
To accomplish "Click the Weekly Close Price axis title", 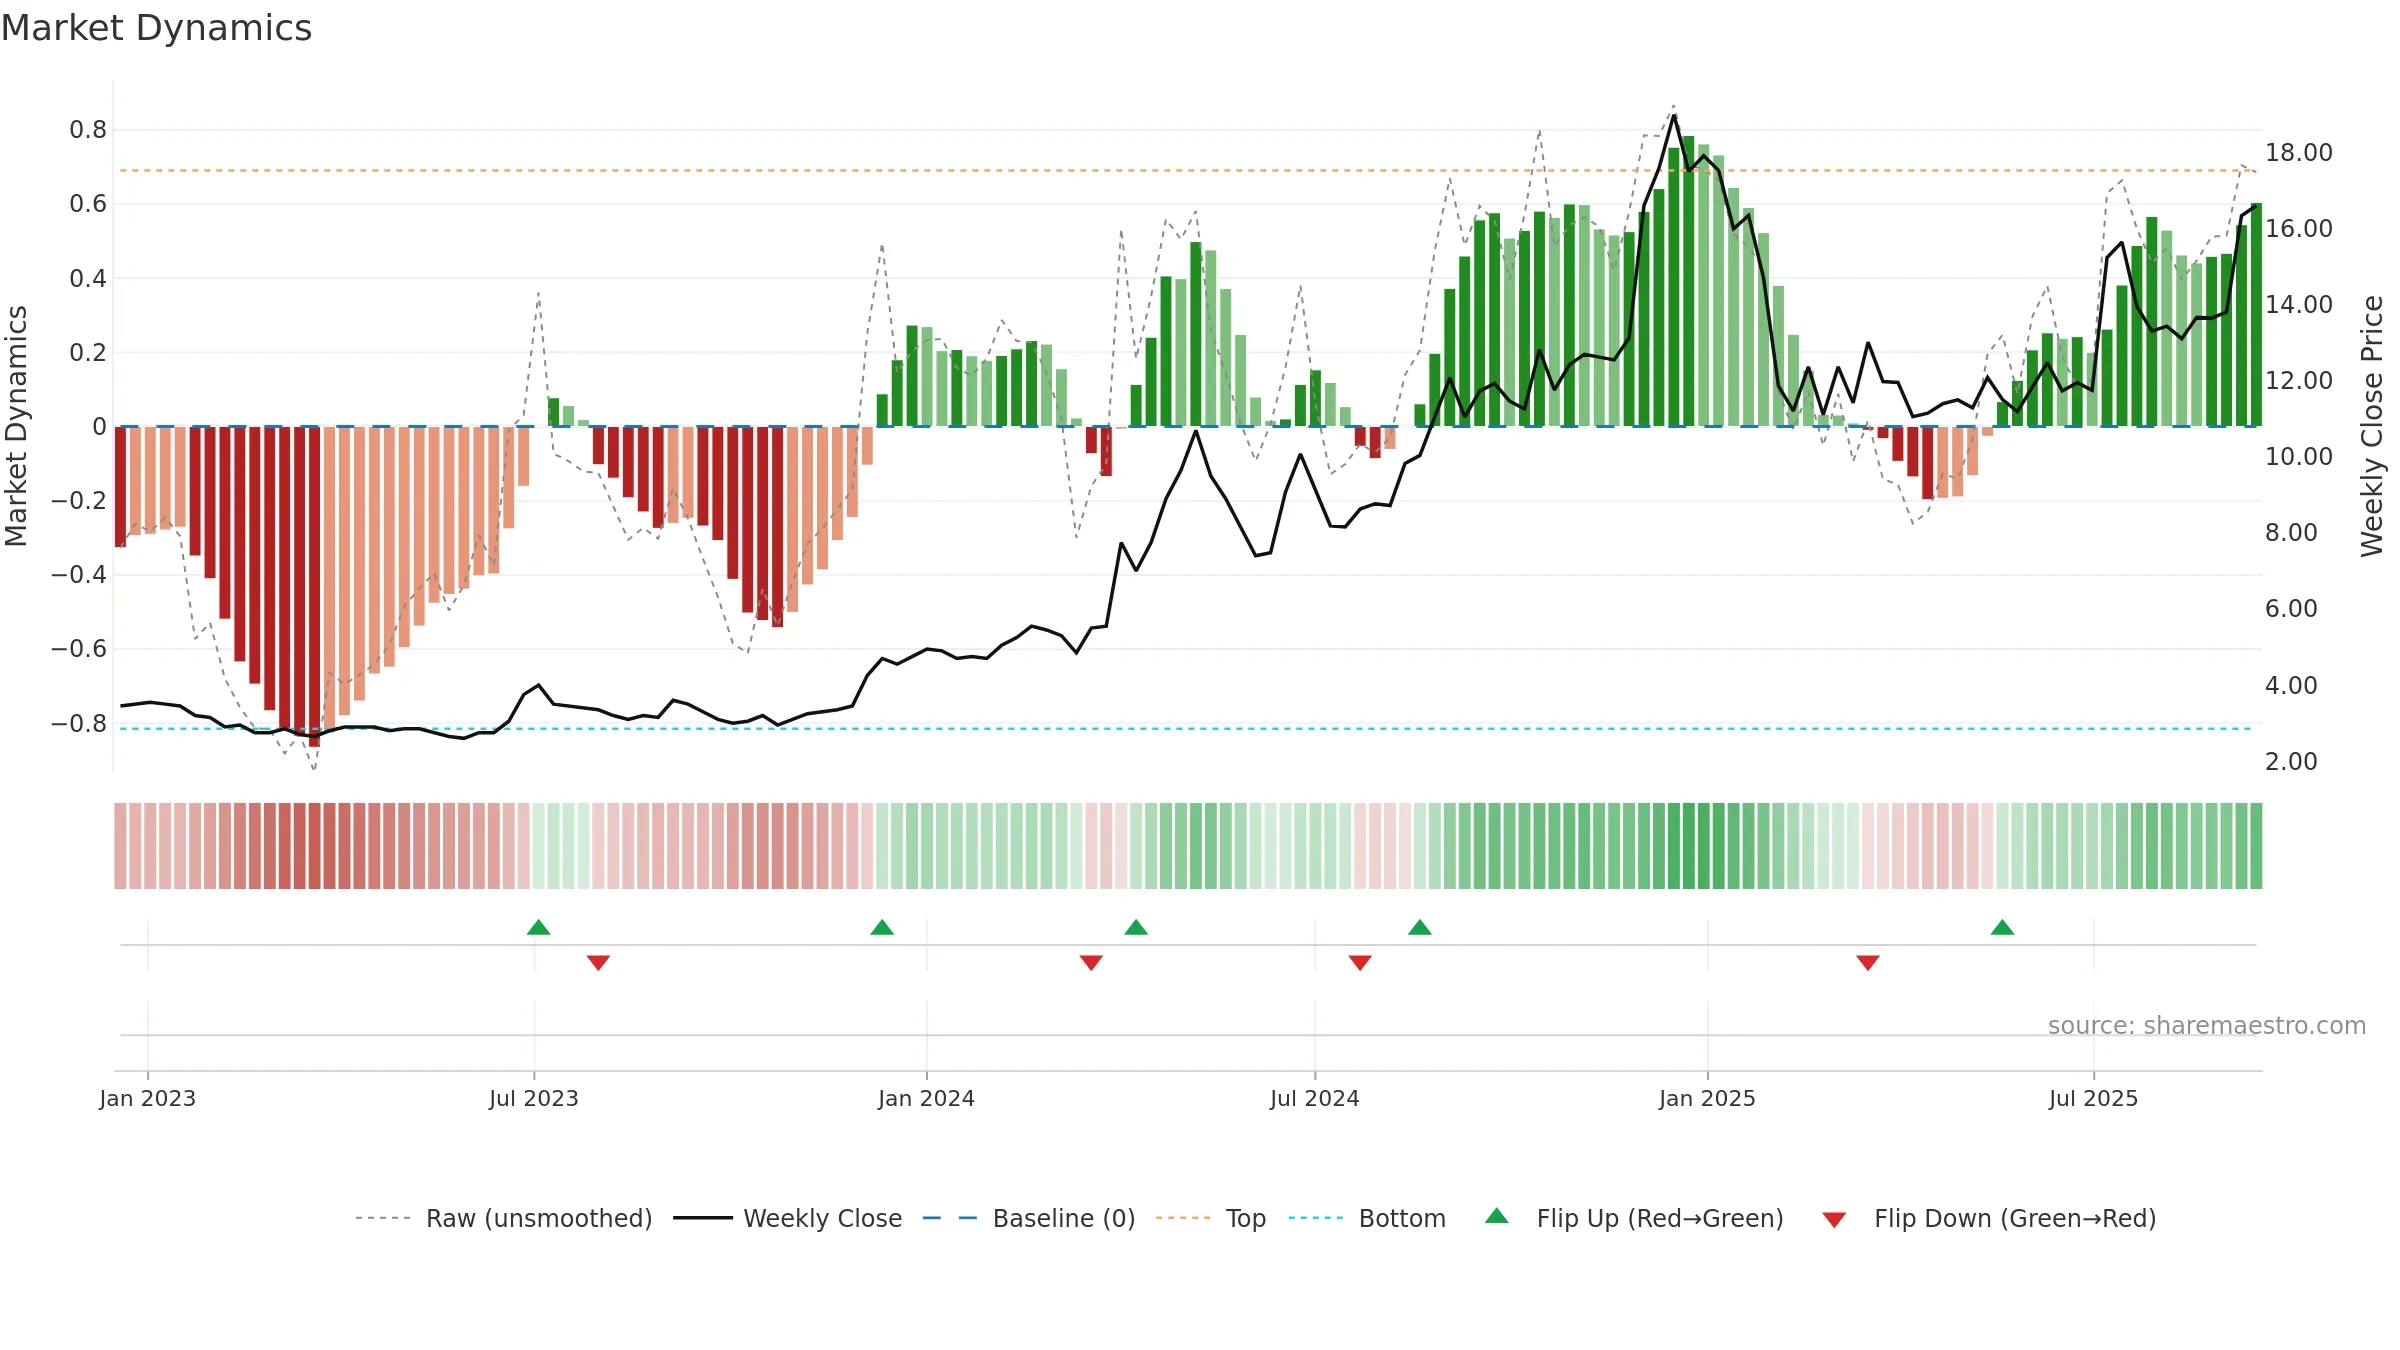I will [x=2372, y=426].
